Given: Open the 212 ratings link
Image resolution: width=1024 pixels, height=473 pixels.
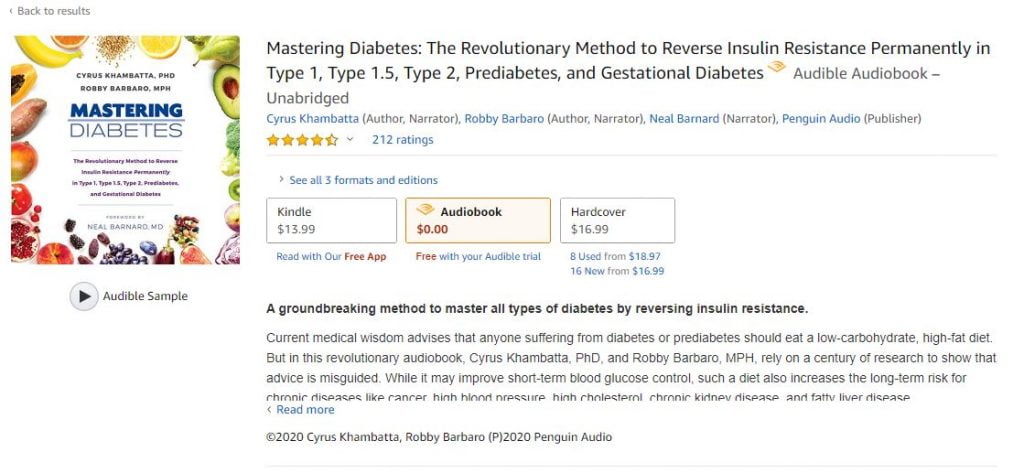Looking at the screenshot, I should tap(402, 139).
